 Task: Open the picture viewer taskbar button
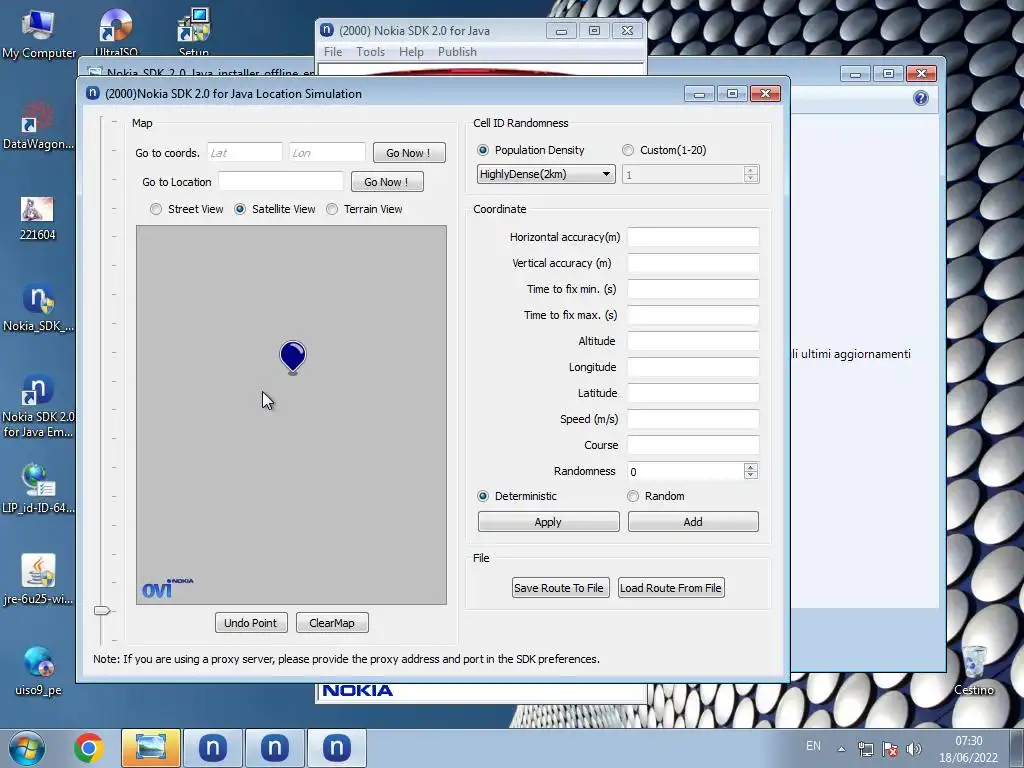pyautogui.click(x=151, y=748)
